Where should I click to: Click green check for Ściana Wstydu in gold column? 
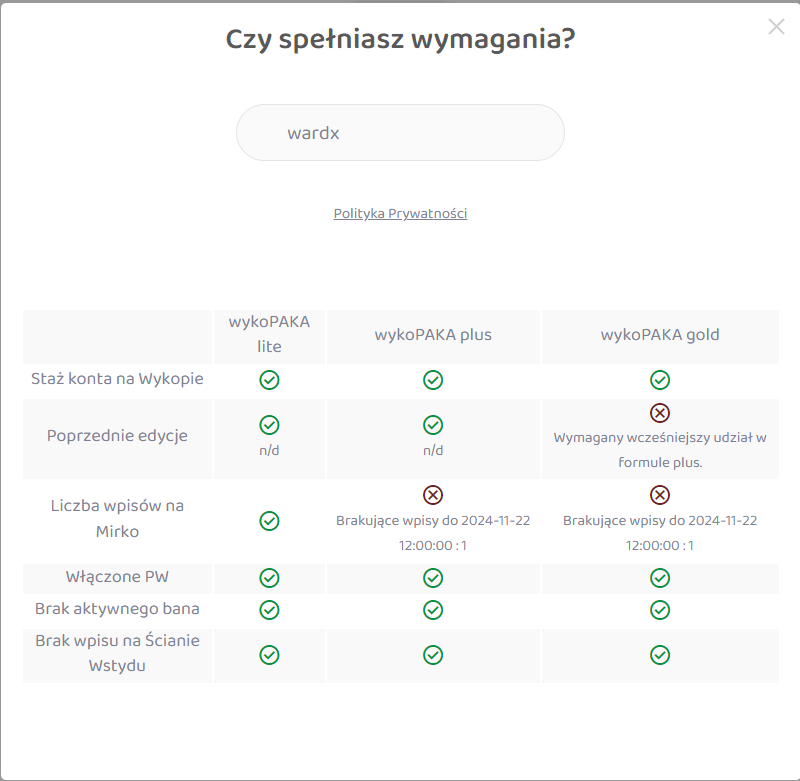(660, 655)
